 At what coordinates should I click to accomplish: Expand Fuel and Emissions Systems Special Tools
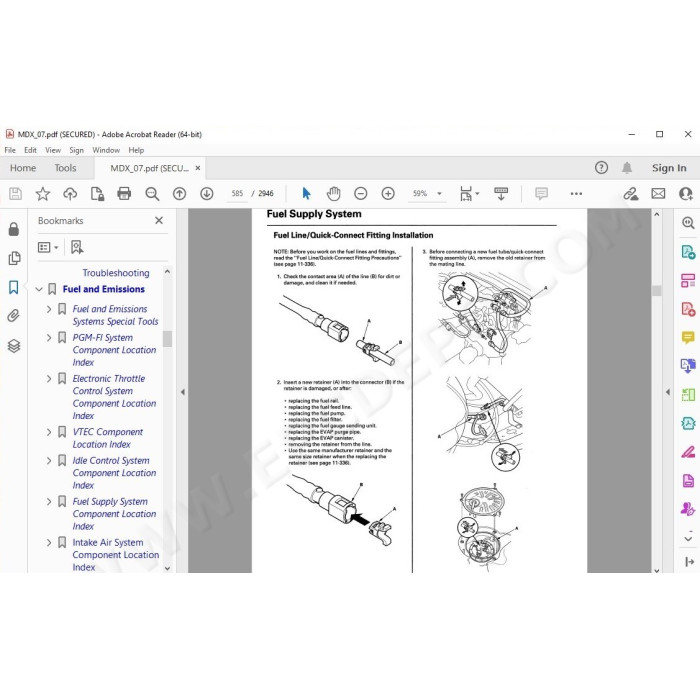pyautogui.click(x=49, y=309)
